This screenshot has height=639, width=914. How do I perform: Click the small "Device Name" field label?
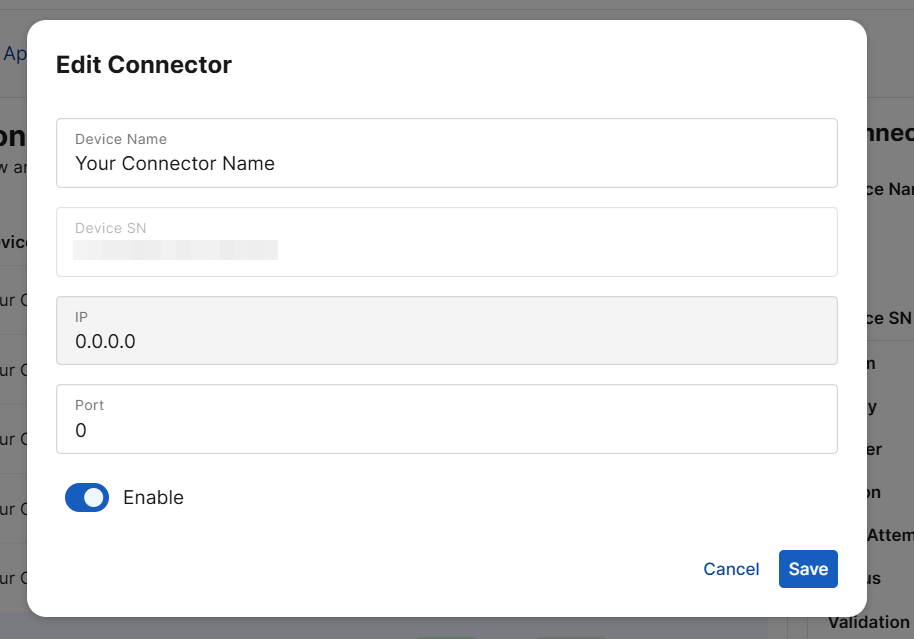coord(121,139)
